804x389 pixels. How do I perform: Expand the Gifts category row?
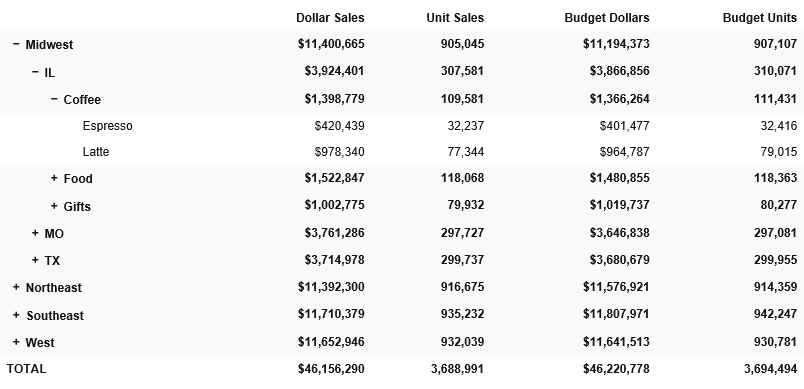[x=54, y=206]
